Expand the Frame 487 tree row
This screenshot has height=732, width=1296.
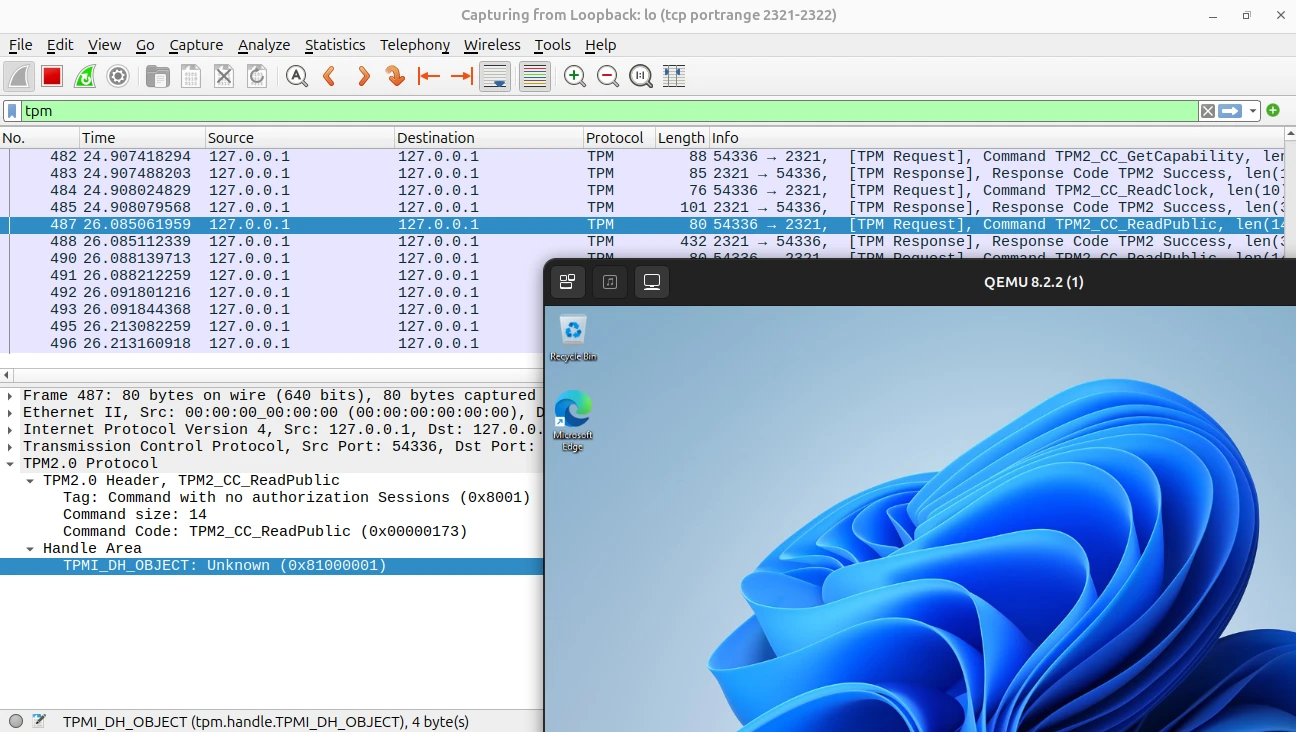point(10,396)
